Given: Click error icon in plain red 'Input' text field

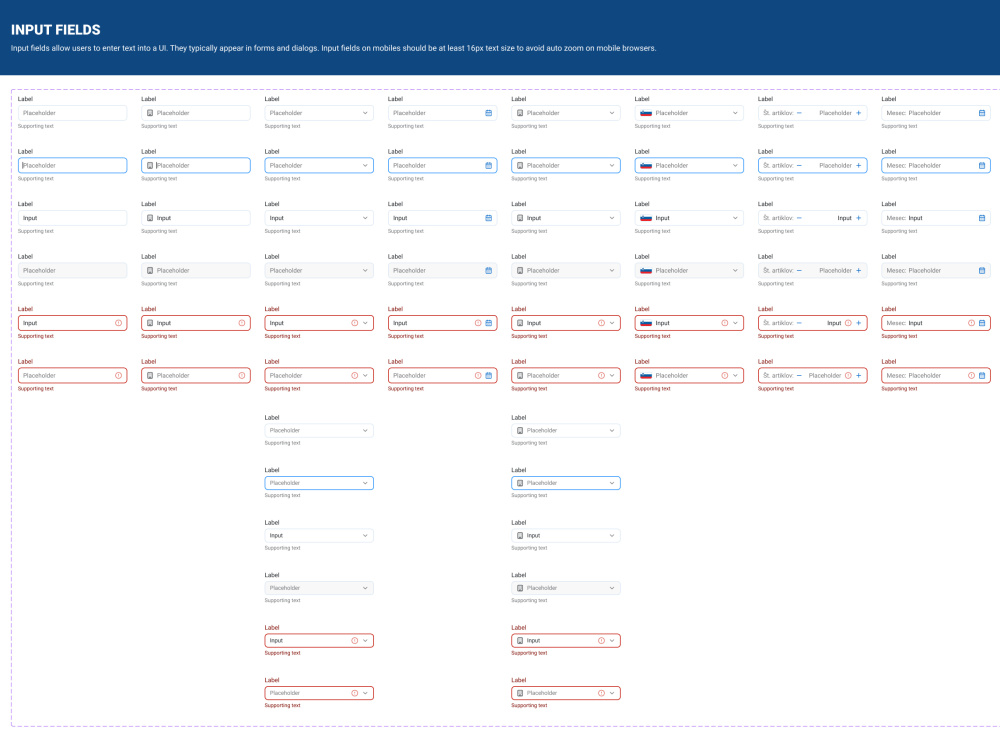Looking at the screenshot, I should tap(118, 323).
